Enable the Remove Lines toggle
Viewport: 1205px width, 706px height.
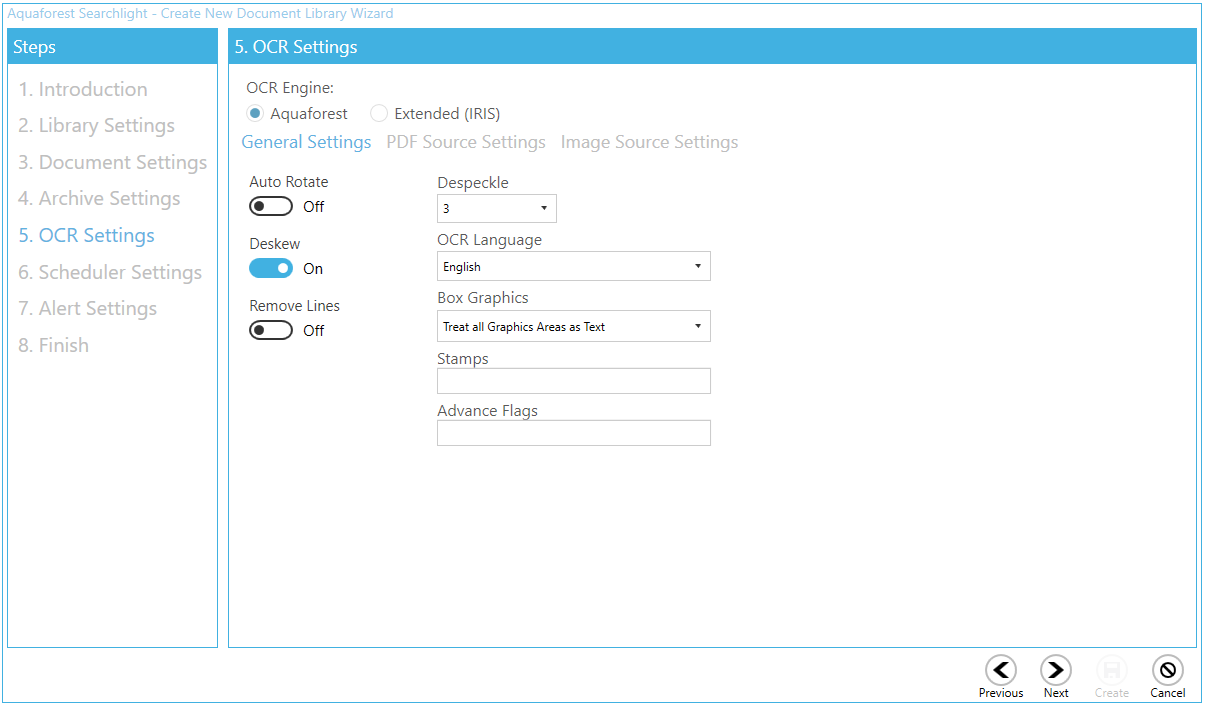(271, 331)
